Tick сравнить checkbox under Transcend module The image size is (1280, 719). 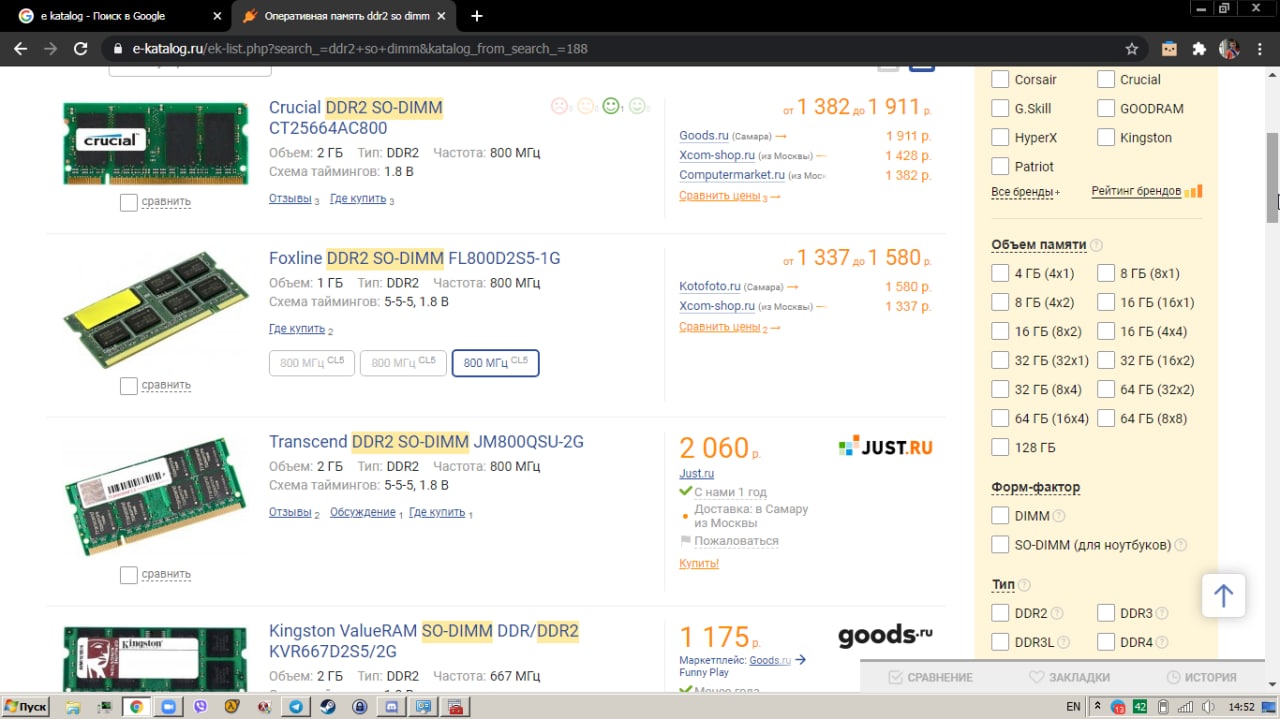pos(128,575)
